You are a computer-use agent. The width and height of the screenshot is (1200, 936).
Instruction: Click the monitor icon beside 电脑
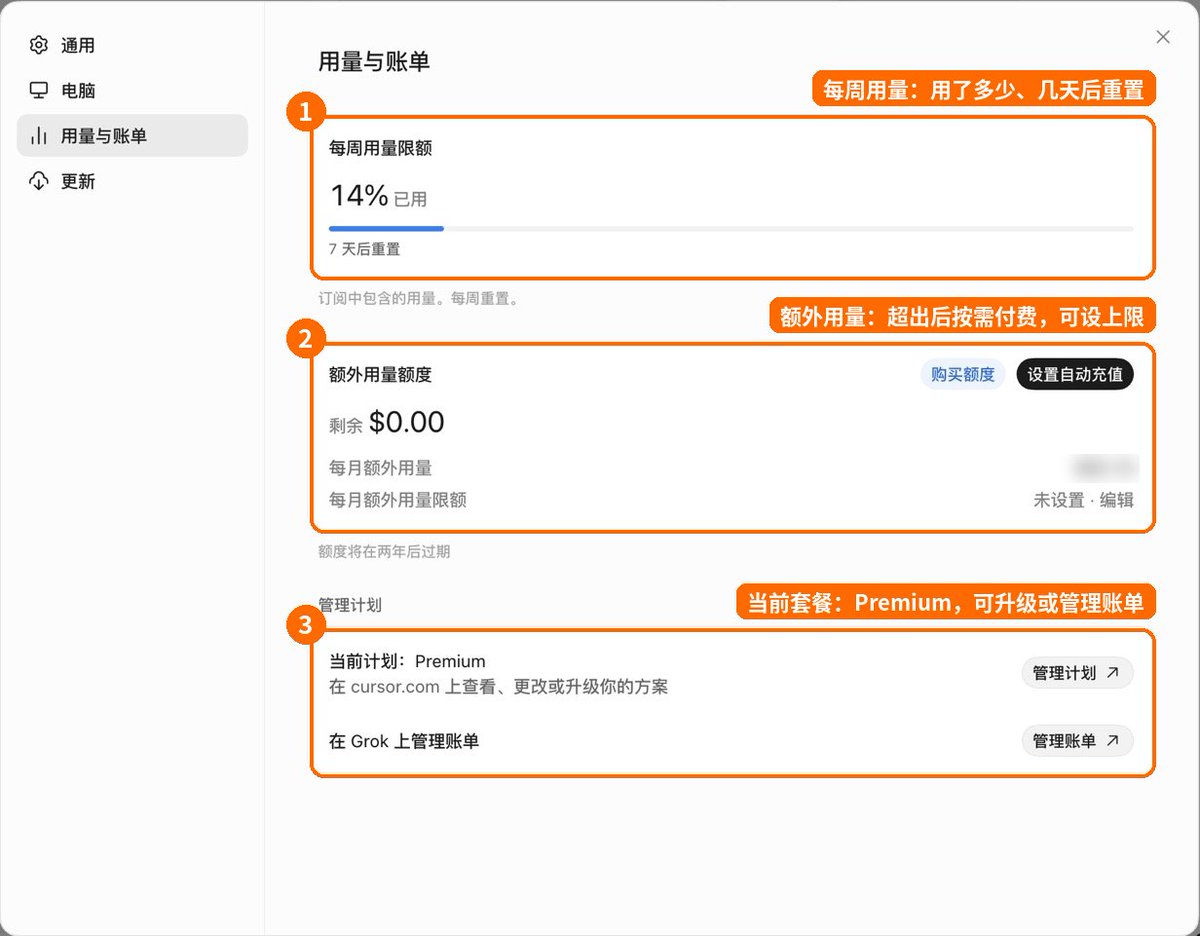pyautogui.click(x=39, y=90)
